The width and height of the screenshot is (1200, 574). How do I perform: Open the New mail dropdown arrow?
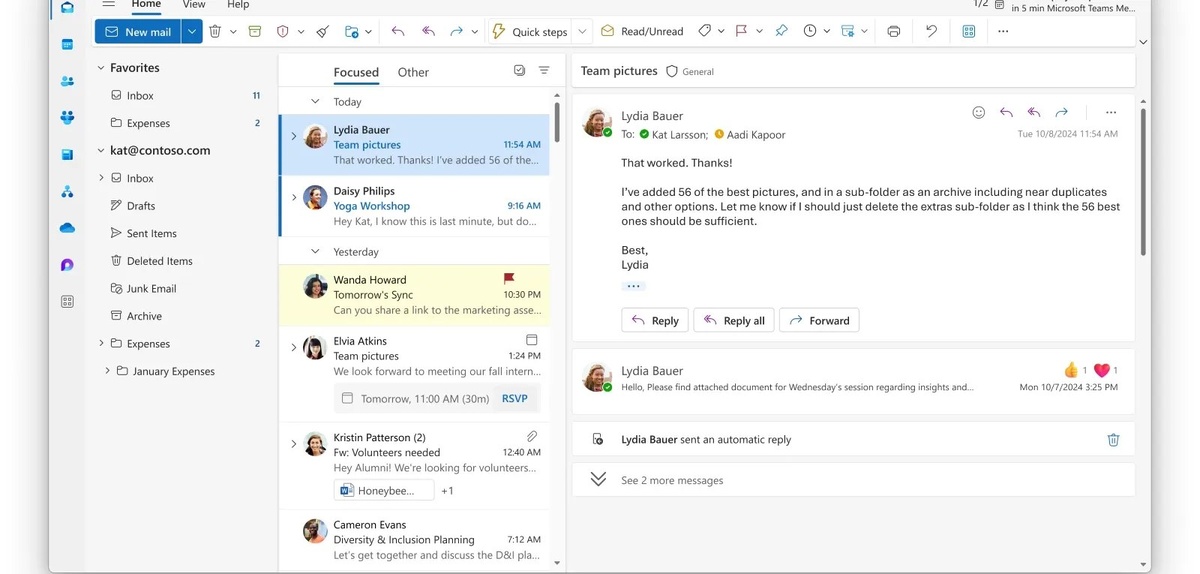tap(191, 32)
